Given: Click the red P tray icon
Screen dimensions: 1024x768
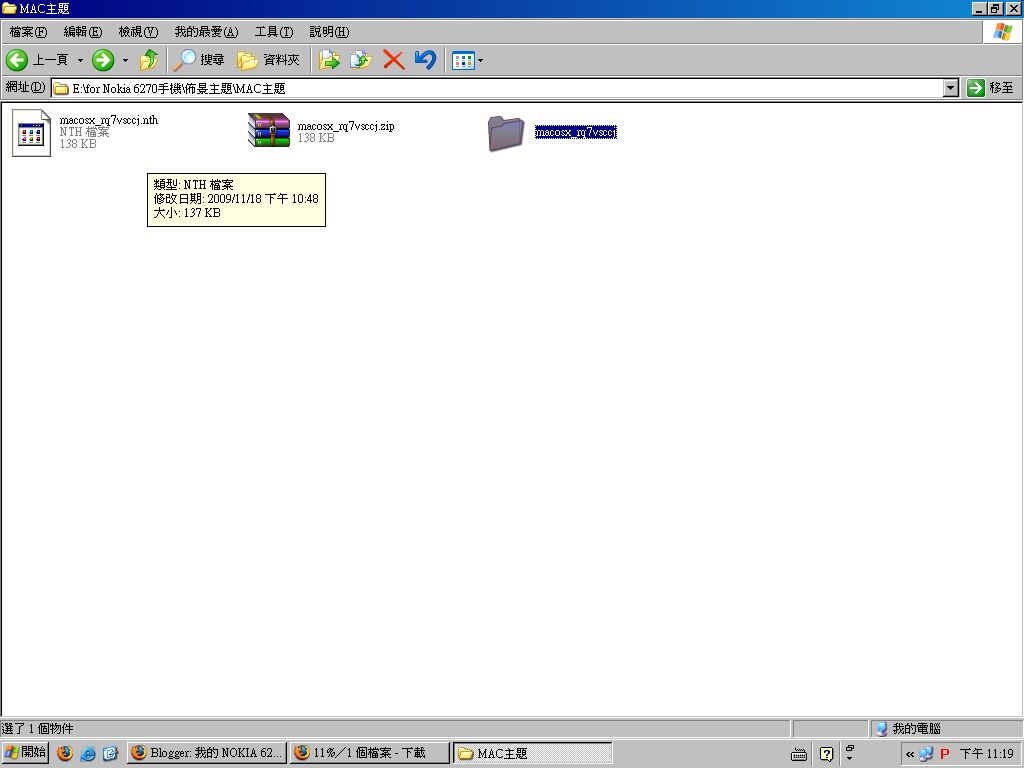Looking at the screenshot, I should click(944, 754).
